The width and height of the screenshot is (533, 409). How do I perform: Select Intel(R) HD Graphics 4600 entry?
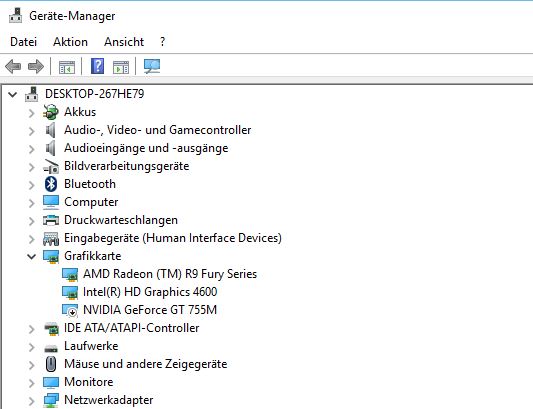click(x=150, y=292)
